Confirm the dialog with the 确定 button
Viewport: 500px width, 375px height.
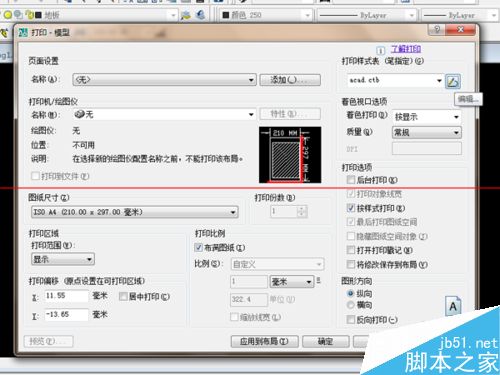[x=326, y=341]
